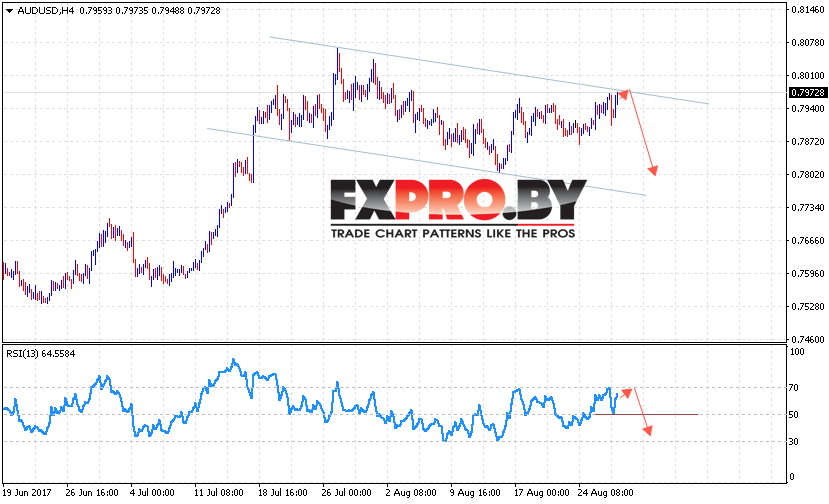
Task: Select price axis label 0.79400
Action: (x=807, y=108)
